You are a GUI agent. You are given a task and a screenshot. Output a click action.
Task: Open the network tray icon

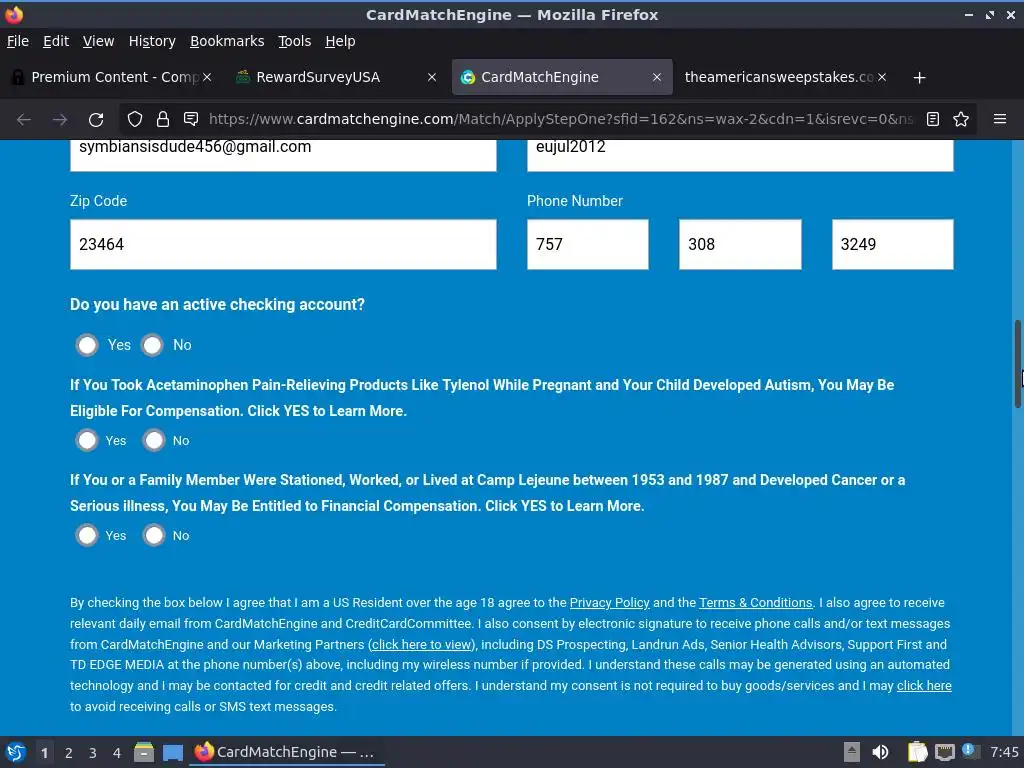click(x=944, y=752)
